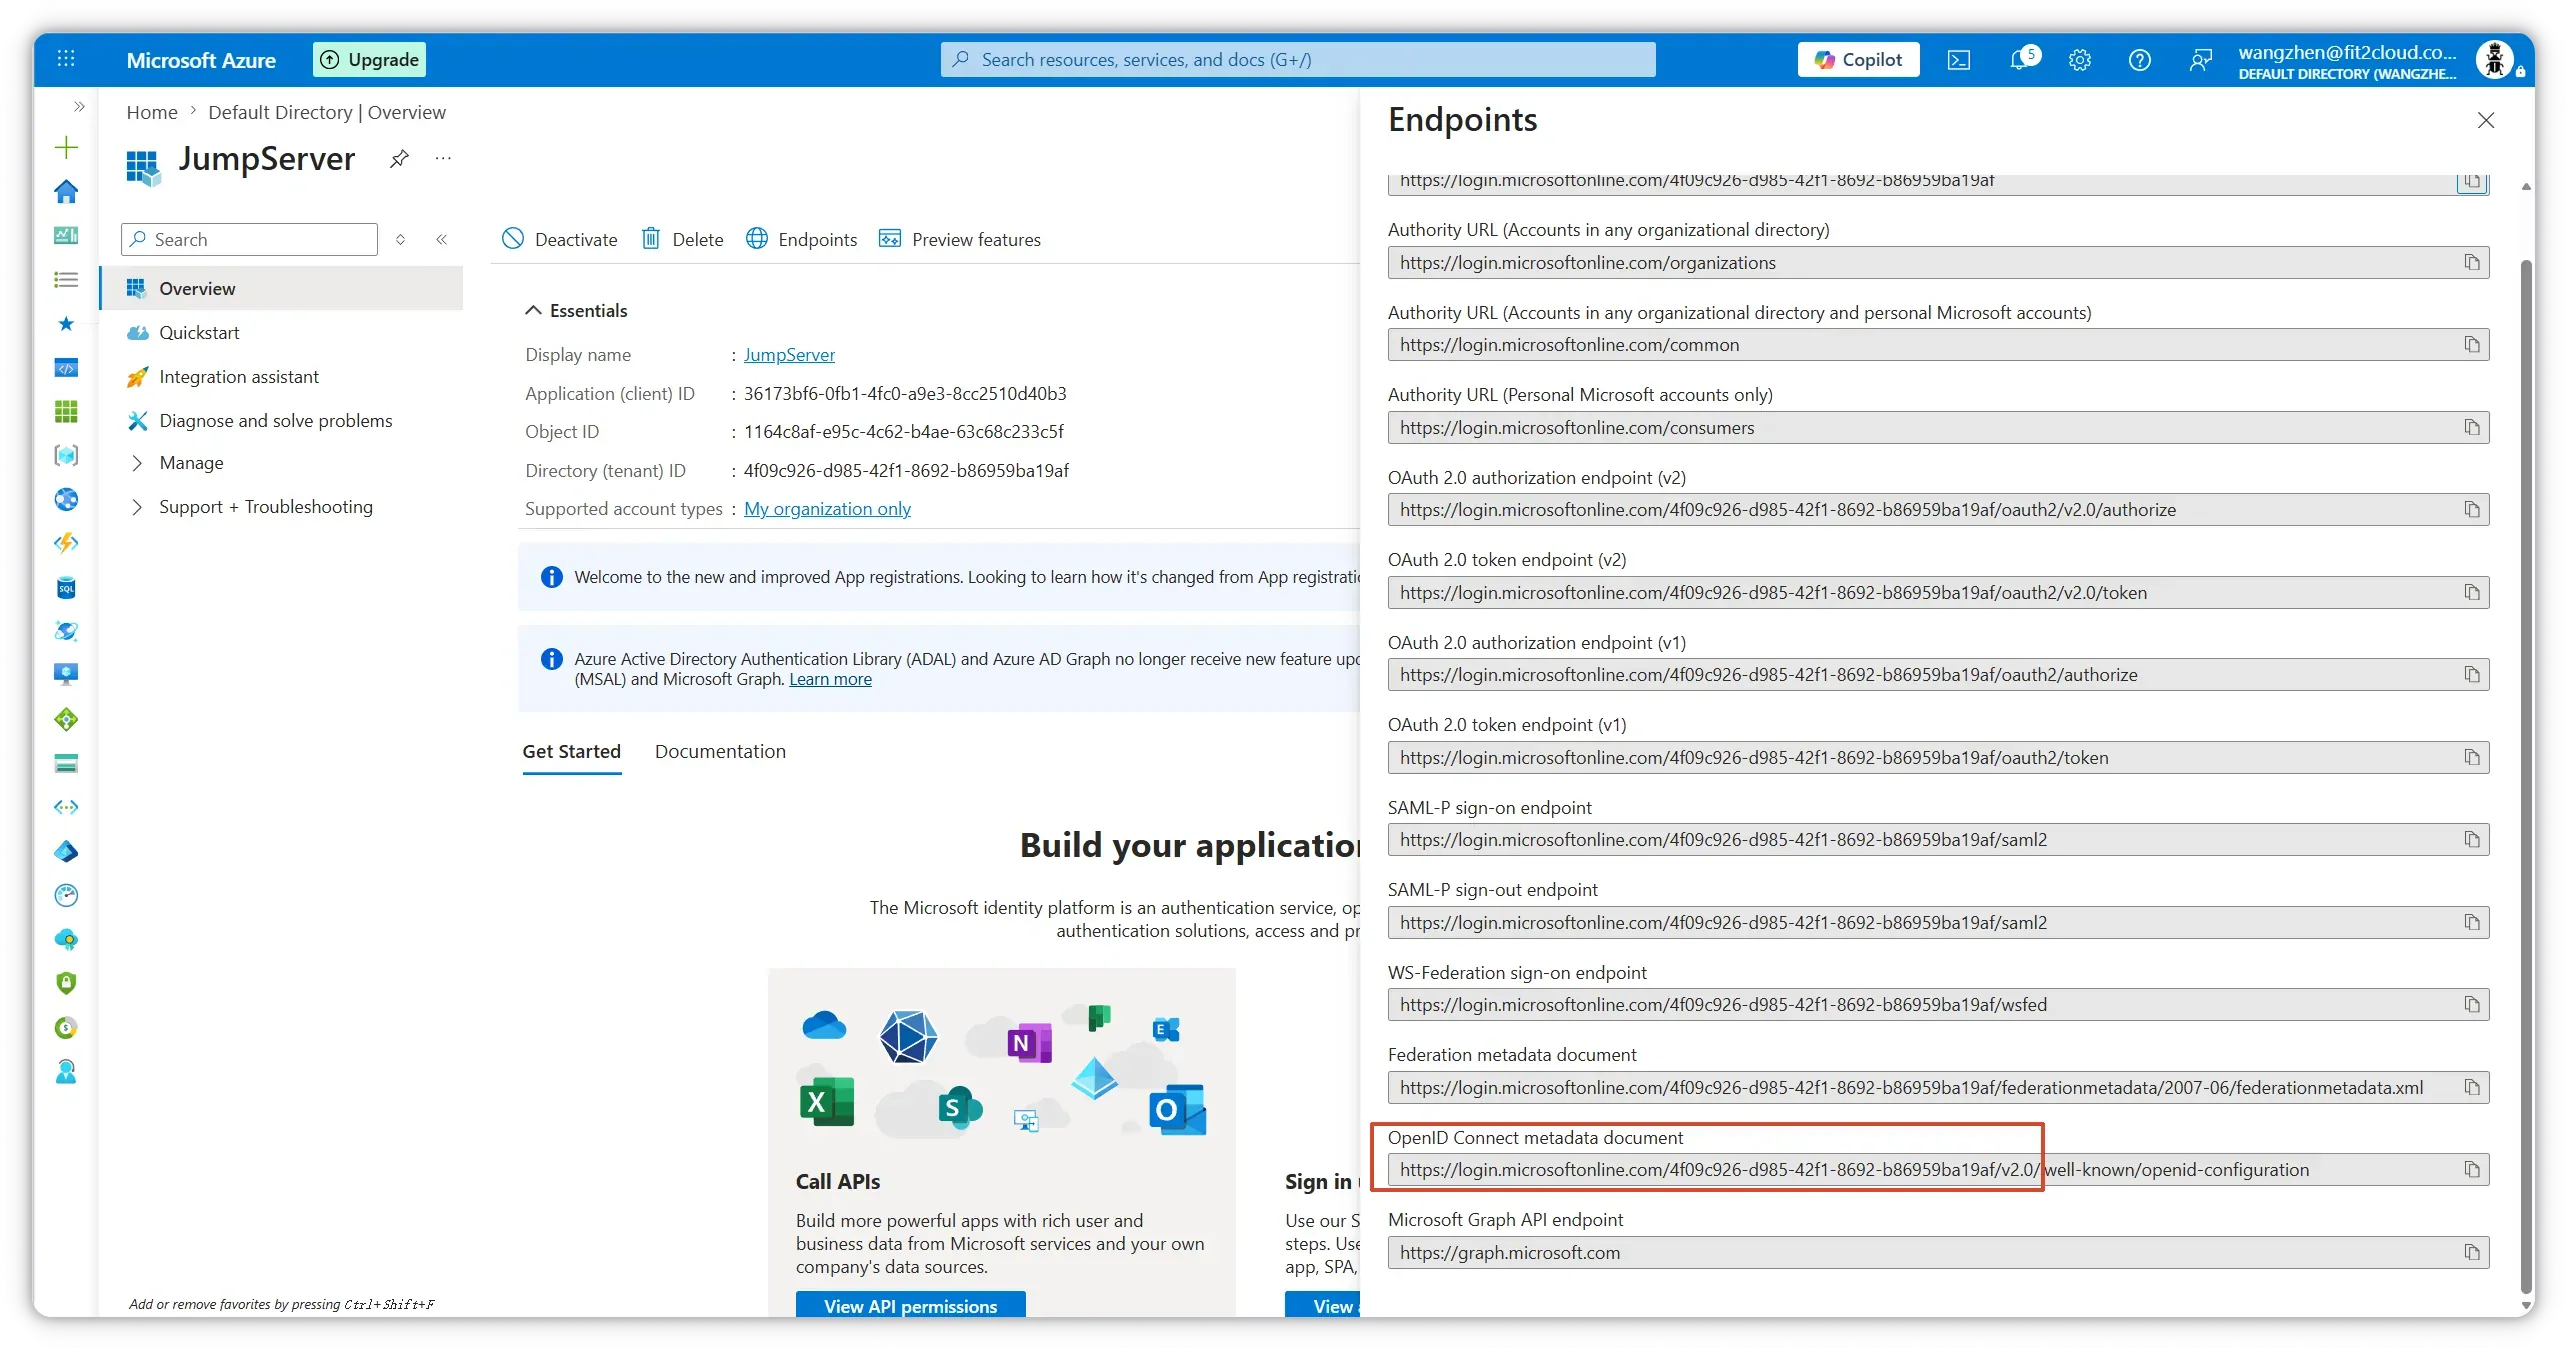
Task: Copy the SAML-P sign-on endpoint URL
Action: pos(2471,839)
